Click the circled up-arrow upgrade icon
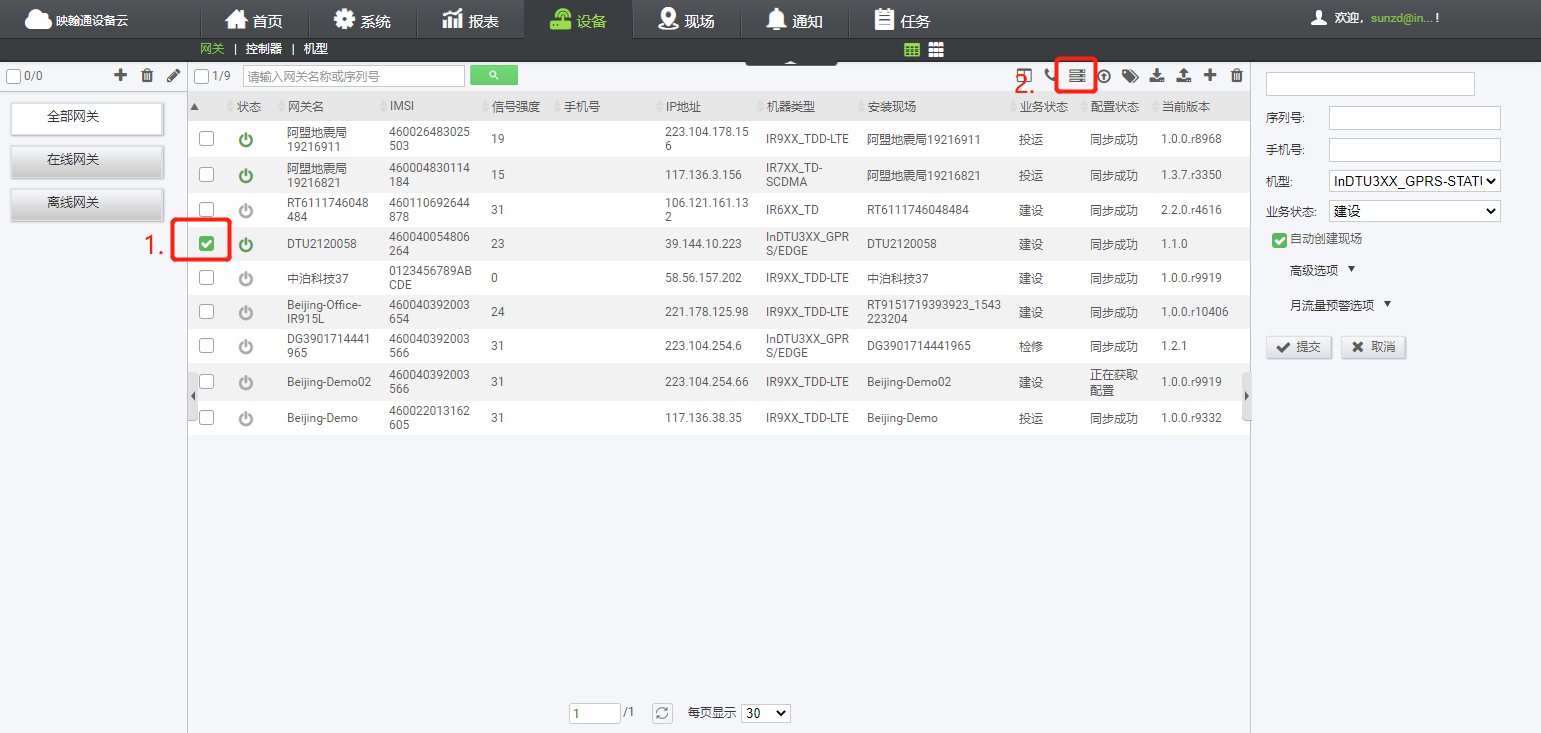The height and width of the screenshot is (733, 1541). (x=1104, y=75)
